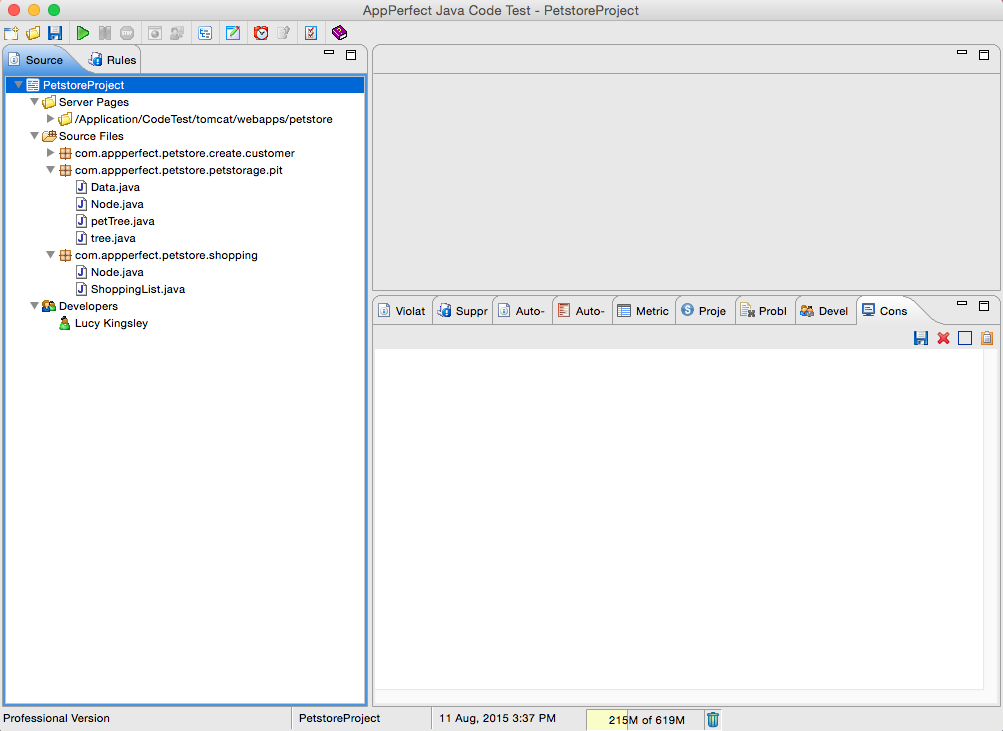Viewport: 1003px width, 731px height.
Task: Click PetstoreProject in the status bar
Action: 339,718
